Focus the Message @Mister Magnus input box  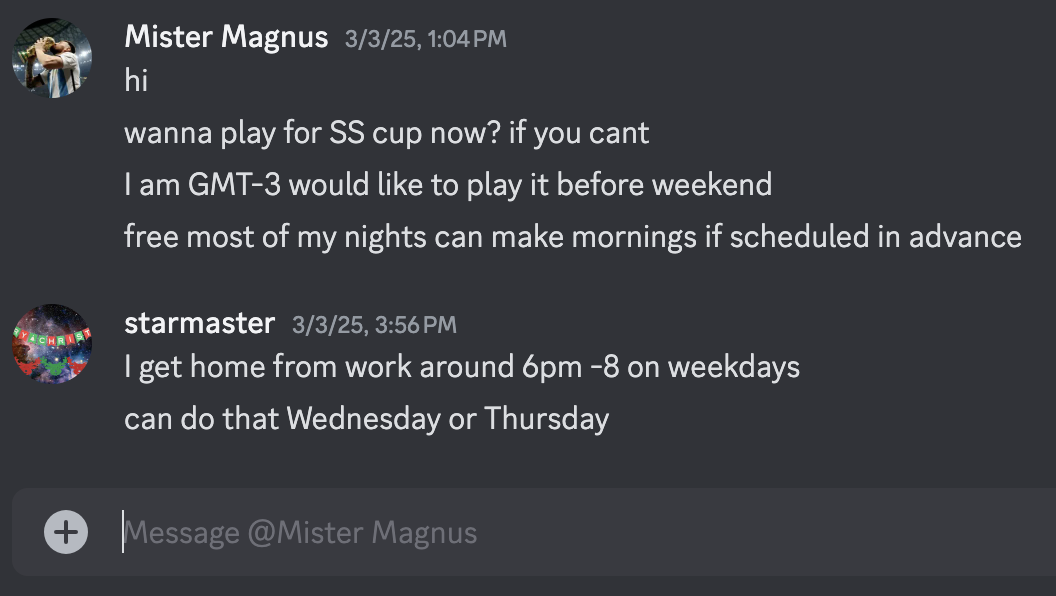pyautogui.click(x=560, y=532)
